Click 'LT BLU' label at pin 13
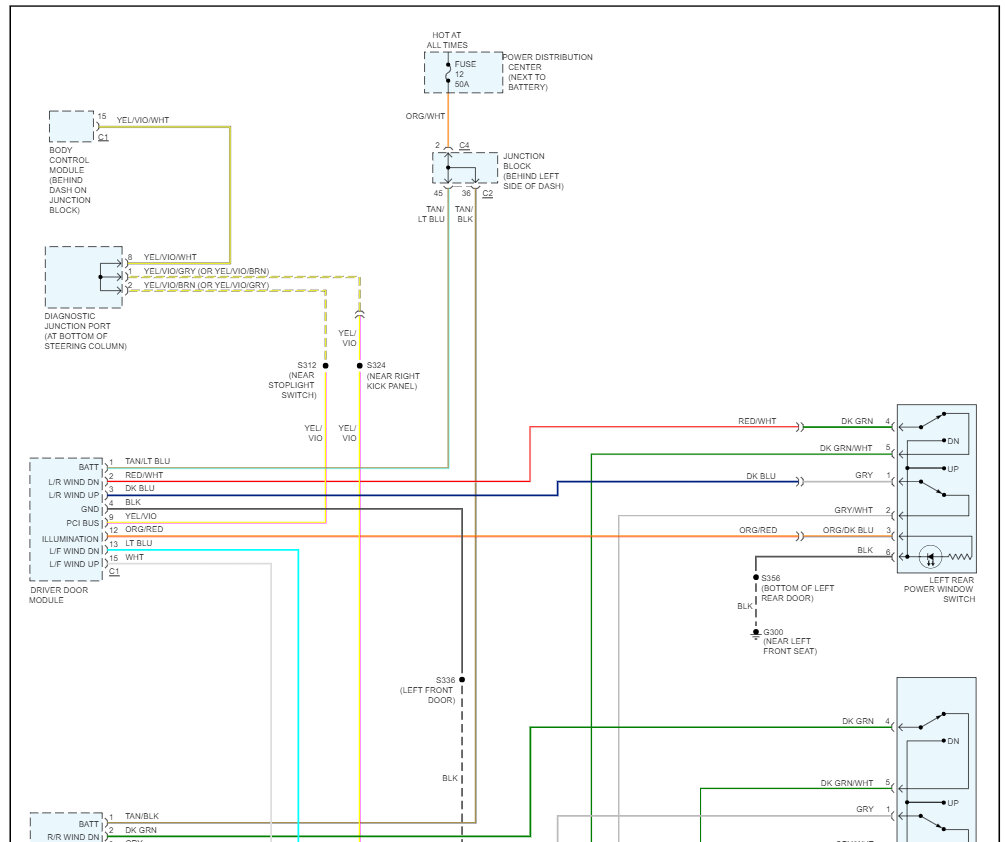Image resolution: width=1005 pixels, height=842 pixels. 138,543
